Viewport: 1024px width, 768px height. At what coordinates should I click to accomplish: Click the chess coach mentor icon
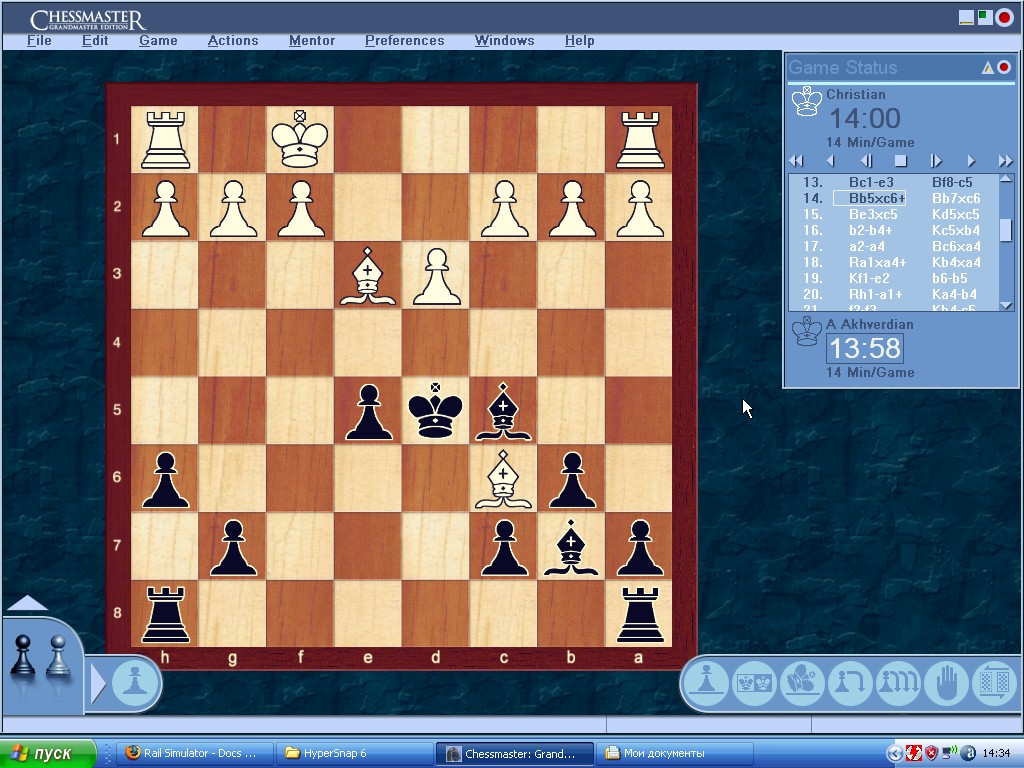pyautogui.click(x=803, y=682)
